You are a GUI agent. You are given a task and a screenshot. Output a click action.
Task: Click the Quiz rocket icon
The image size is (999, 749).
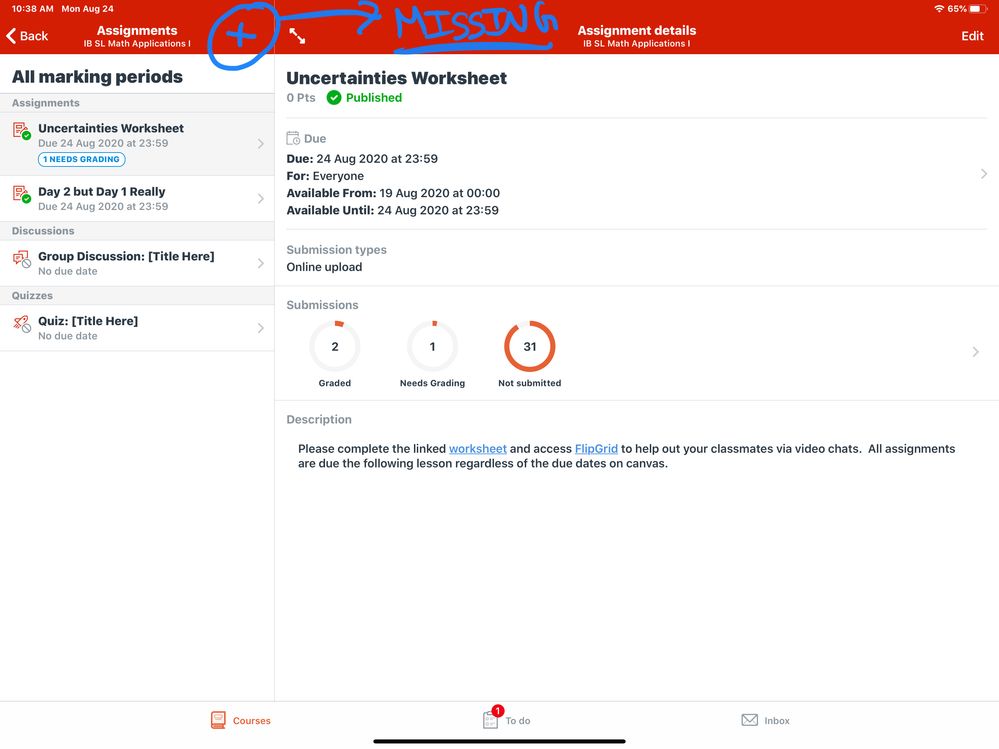(21, 323)
